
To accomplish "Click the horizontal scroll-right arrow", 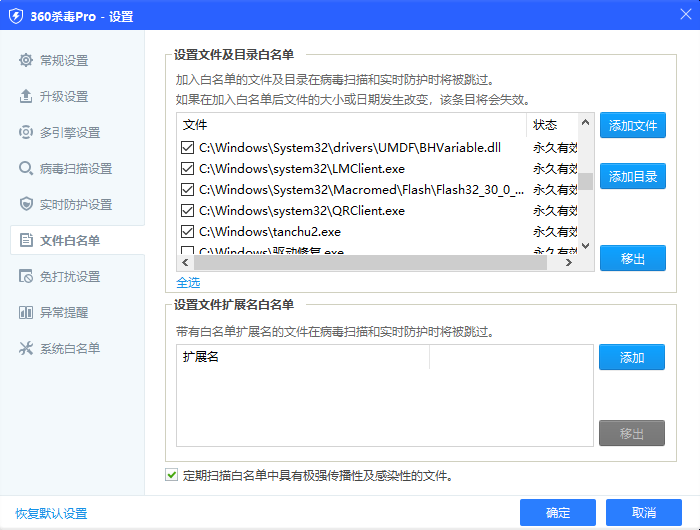I will tap(568, 263).
